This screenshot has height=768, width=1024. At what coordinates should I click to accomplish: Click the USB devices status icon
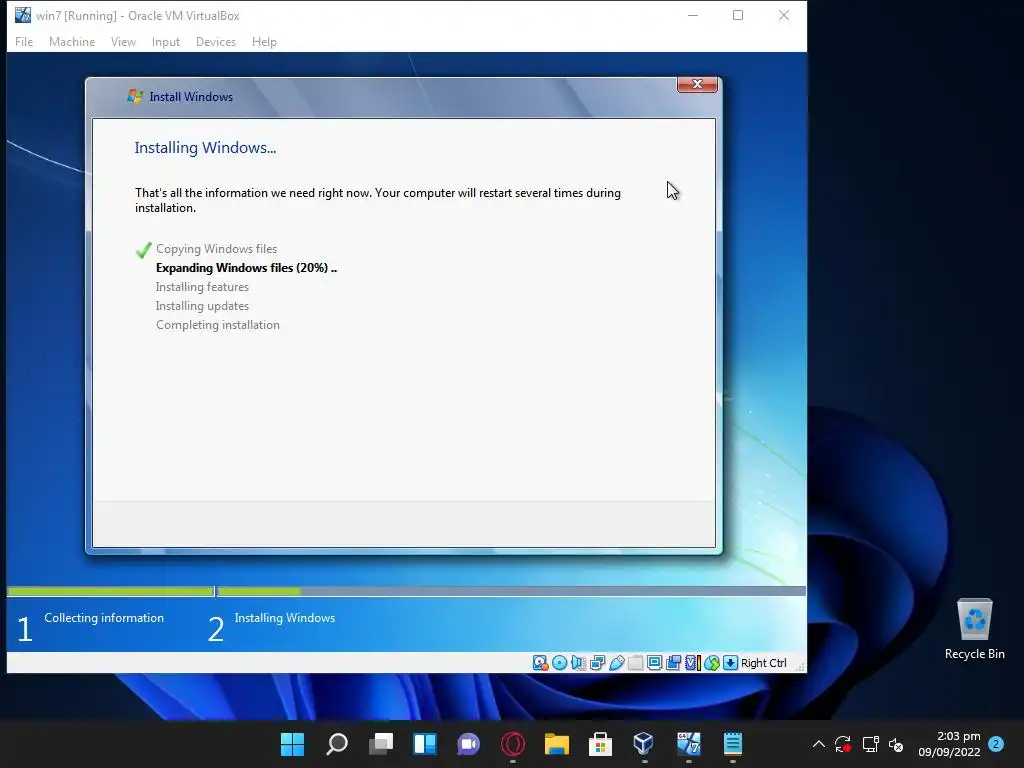click(x=616, y=663)
